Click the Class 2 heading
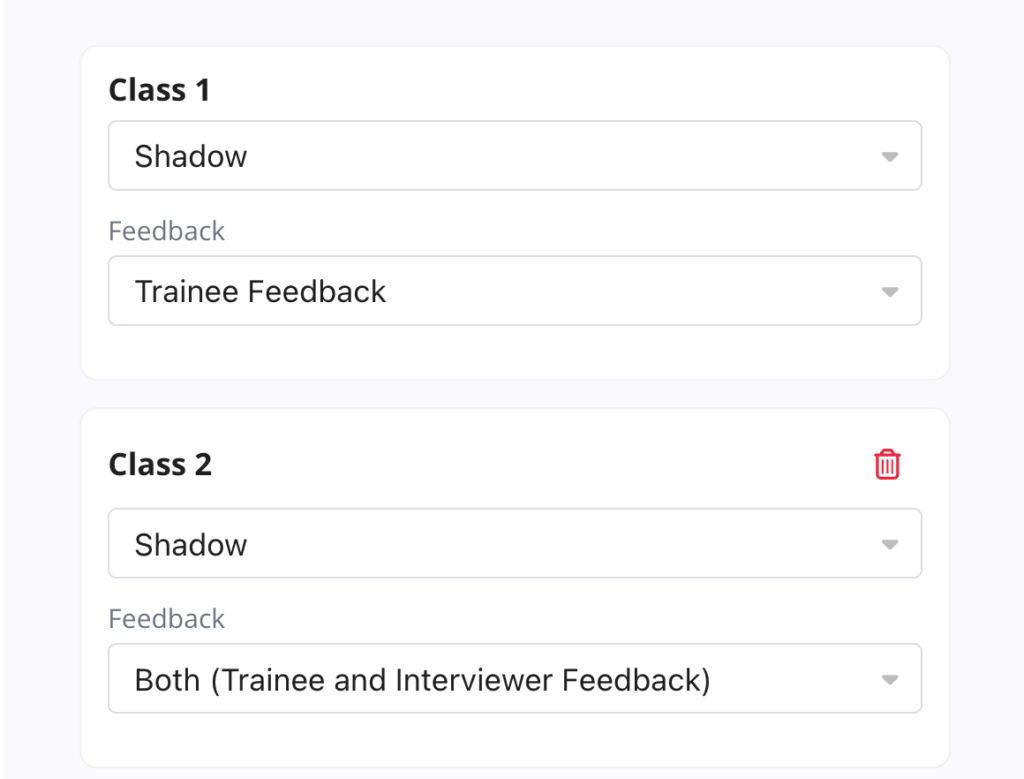 pyautogui.click(x=160, y=465)
